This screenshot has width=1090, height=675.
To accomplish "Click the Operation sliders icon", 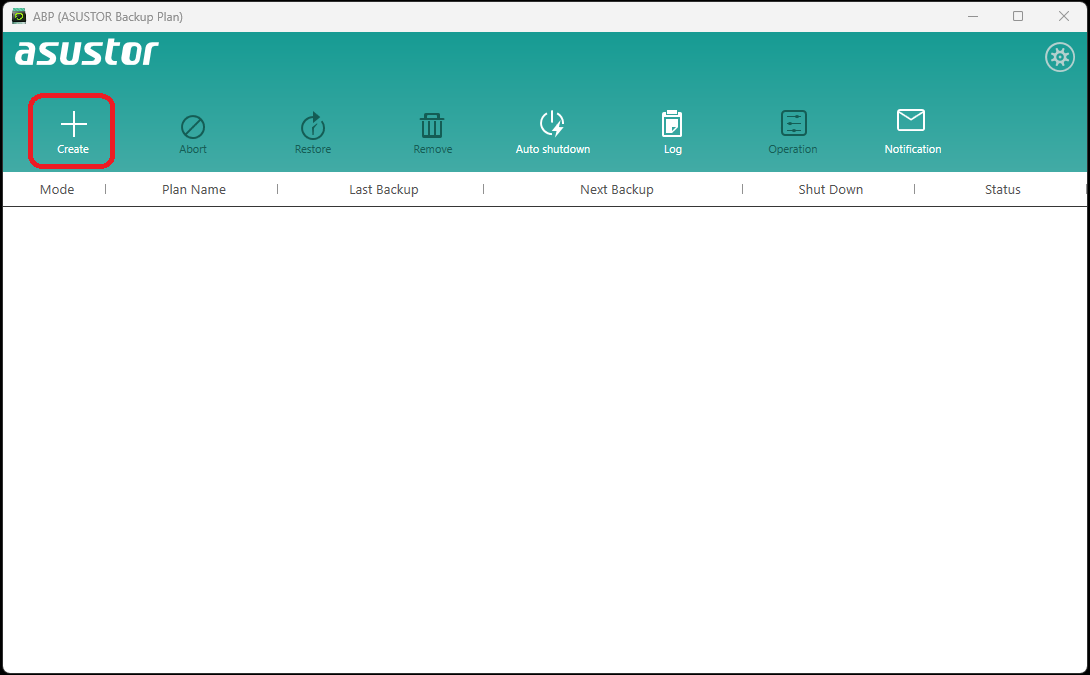I will tap(793, 124).
